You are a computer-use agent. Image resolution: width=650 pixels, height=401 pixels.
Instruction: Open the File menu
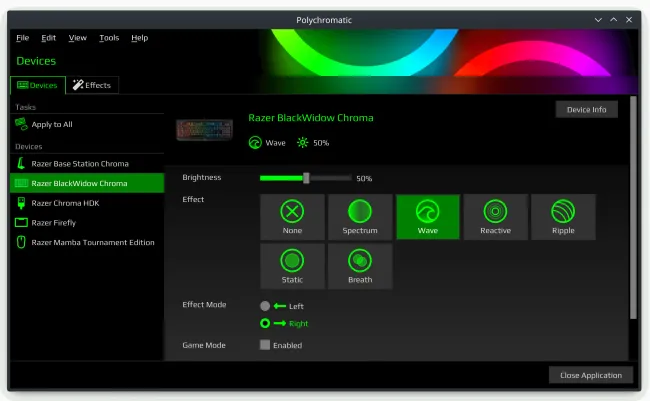coord(22,38)
